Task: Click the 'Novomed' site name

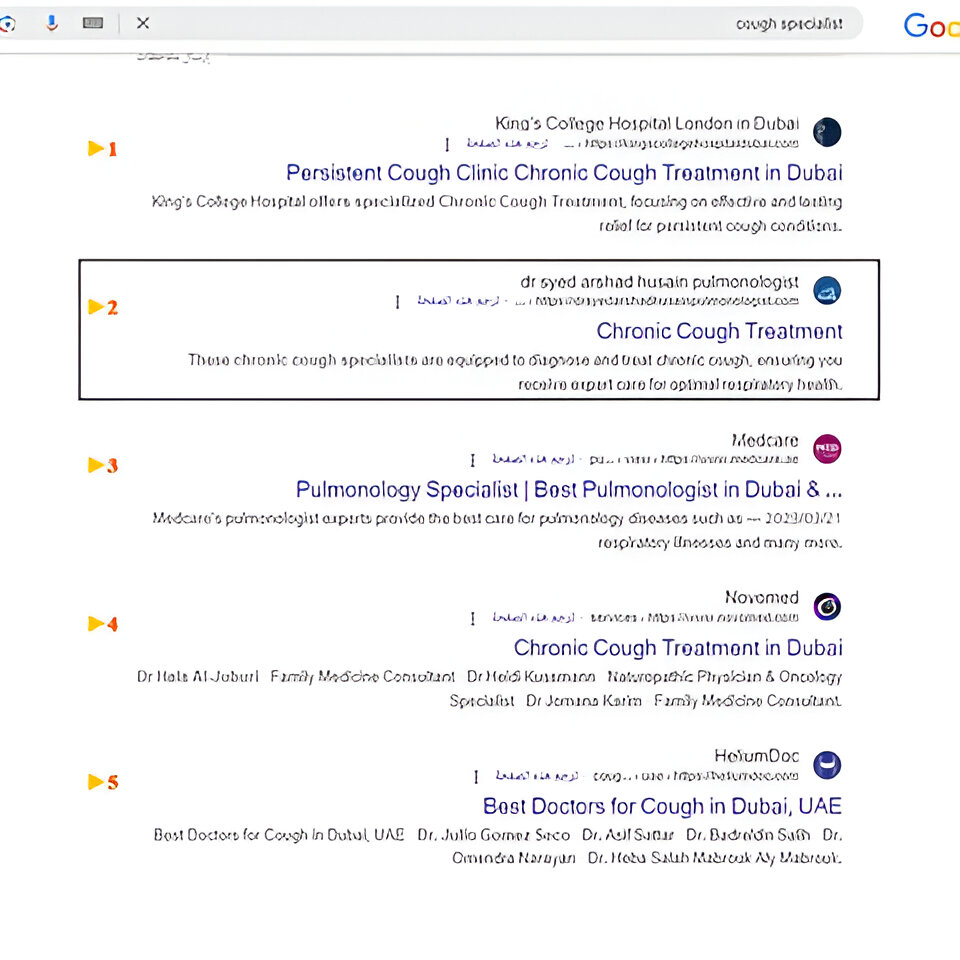Action: click(762, 598)
